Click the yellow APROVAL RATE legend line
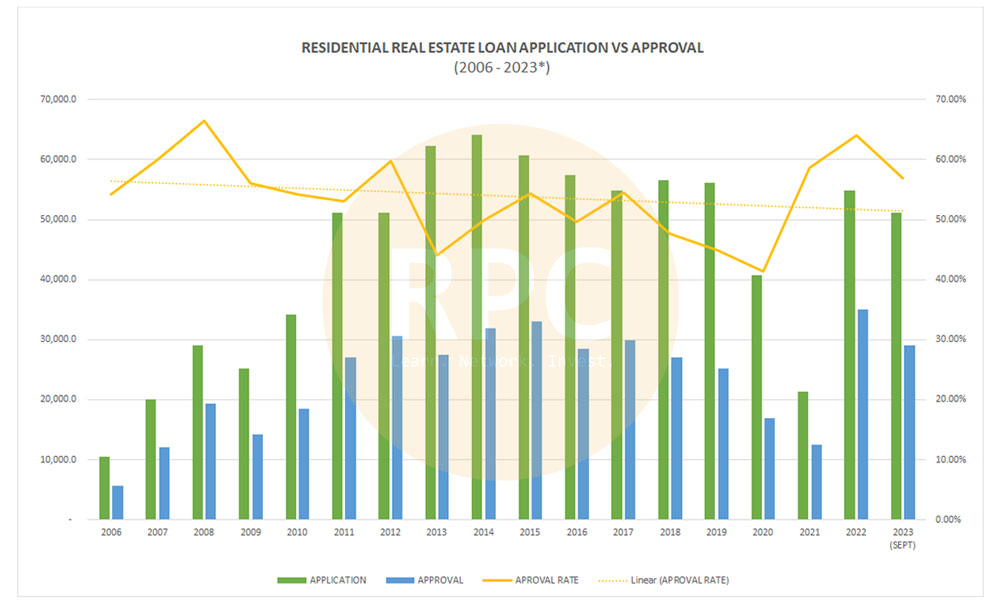 pyautogui.click(x=500, y=579)
